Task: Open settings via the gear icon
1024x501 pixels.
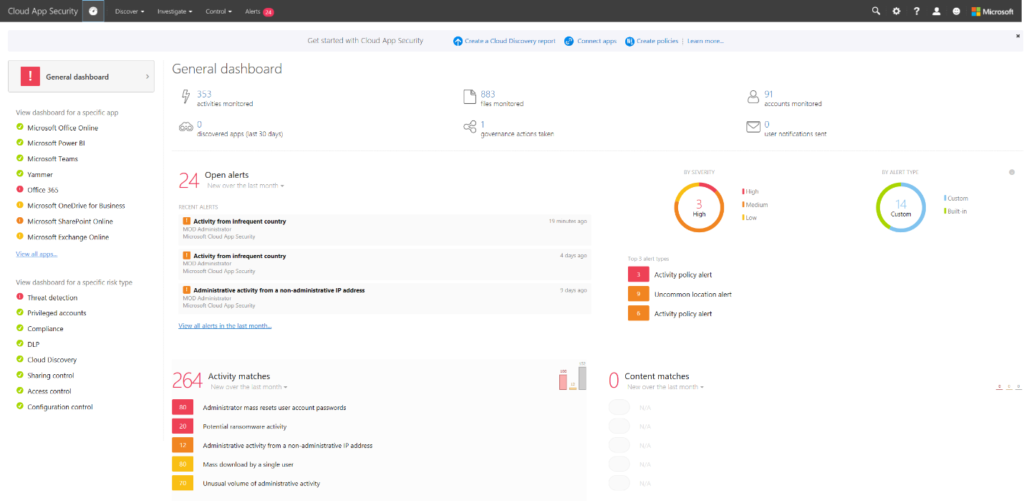Action: [896, 11]
